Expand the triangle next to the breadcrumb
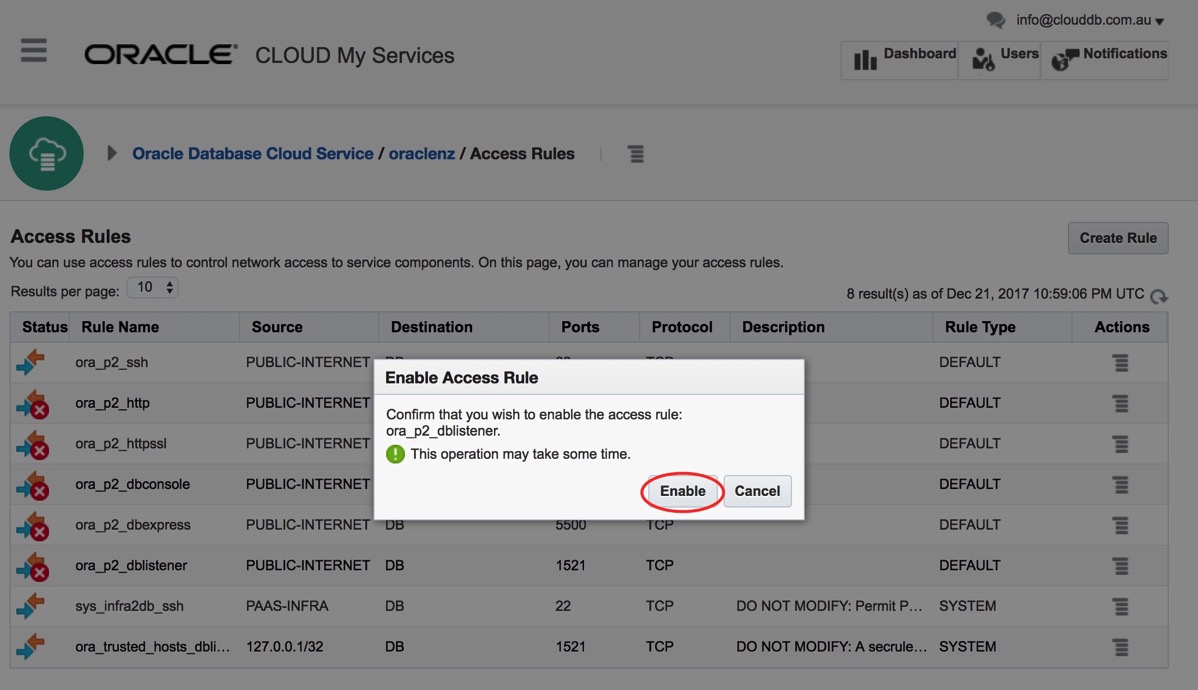The width and height of the screenshot is (1198, 690). (x=112, y=154)
